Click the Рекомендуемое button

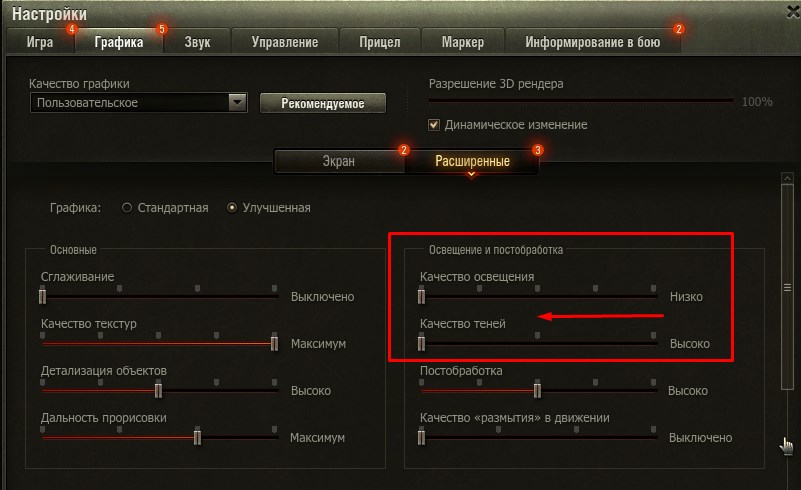pos(323,103)
